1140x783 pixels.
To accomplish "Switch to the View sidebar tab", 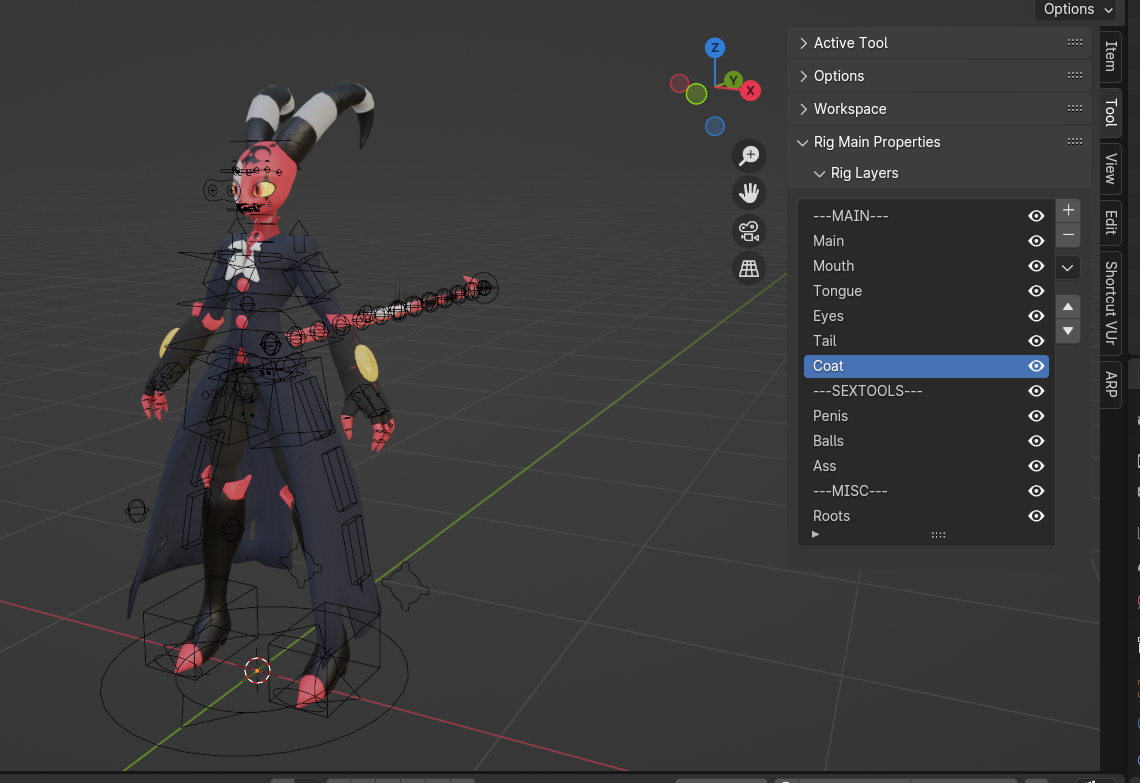I will point(1110,169).
